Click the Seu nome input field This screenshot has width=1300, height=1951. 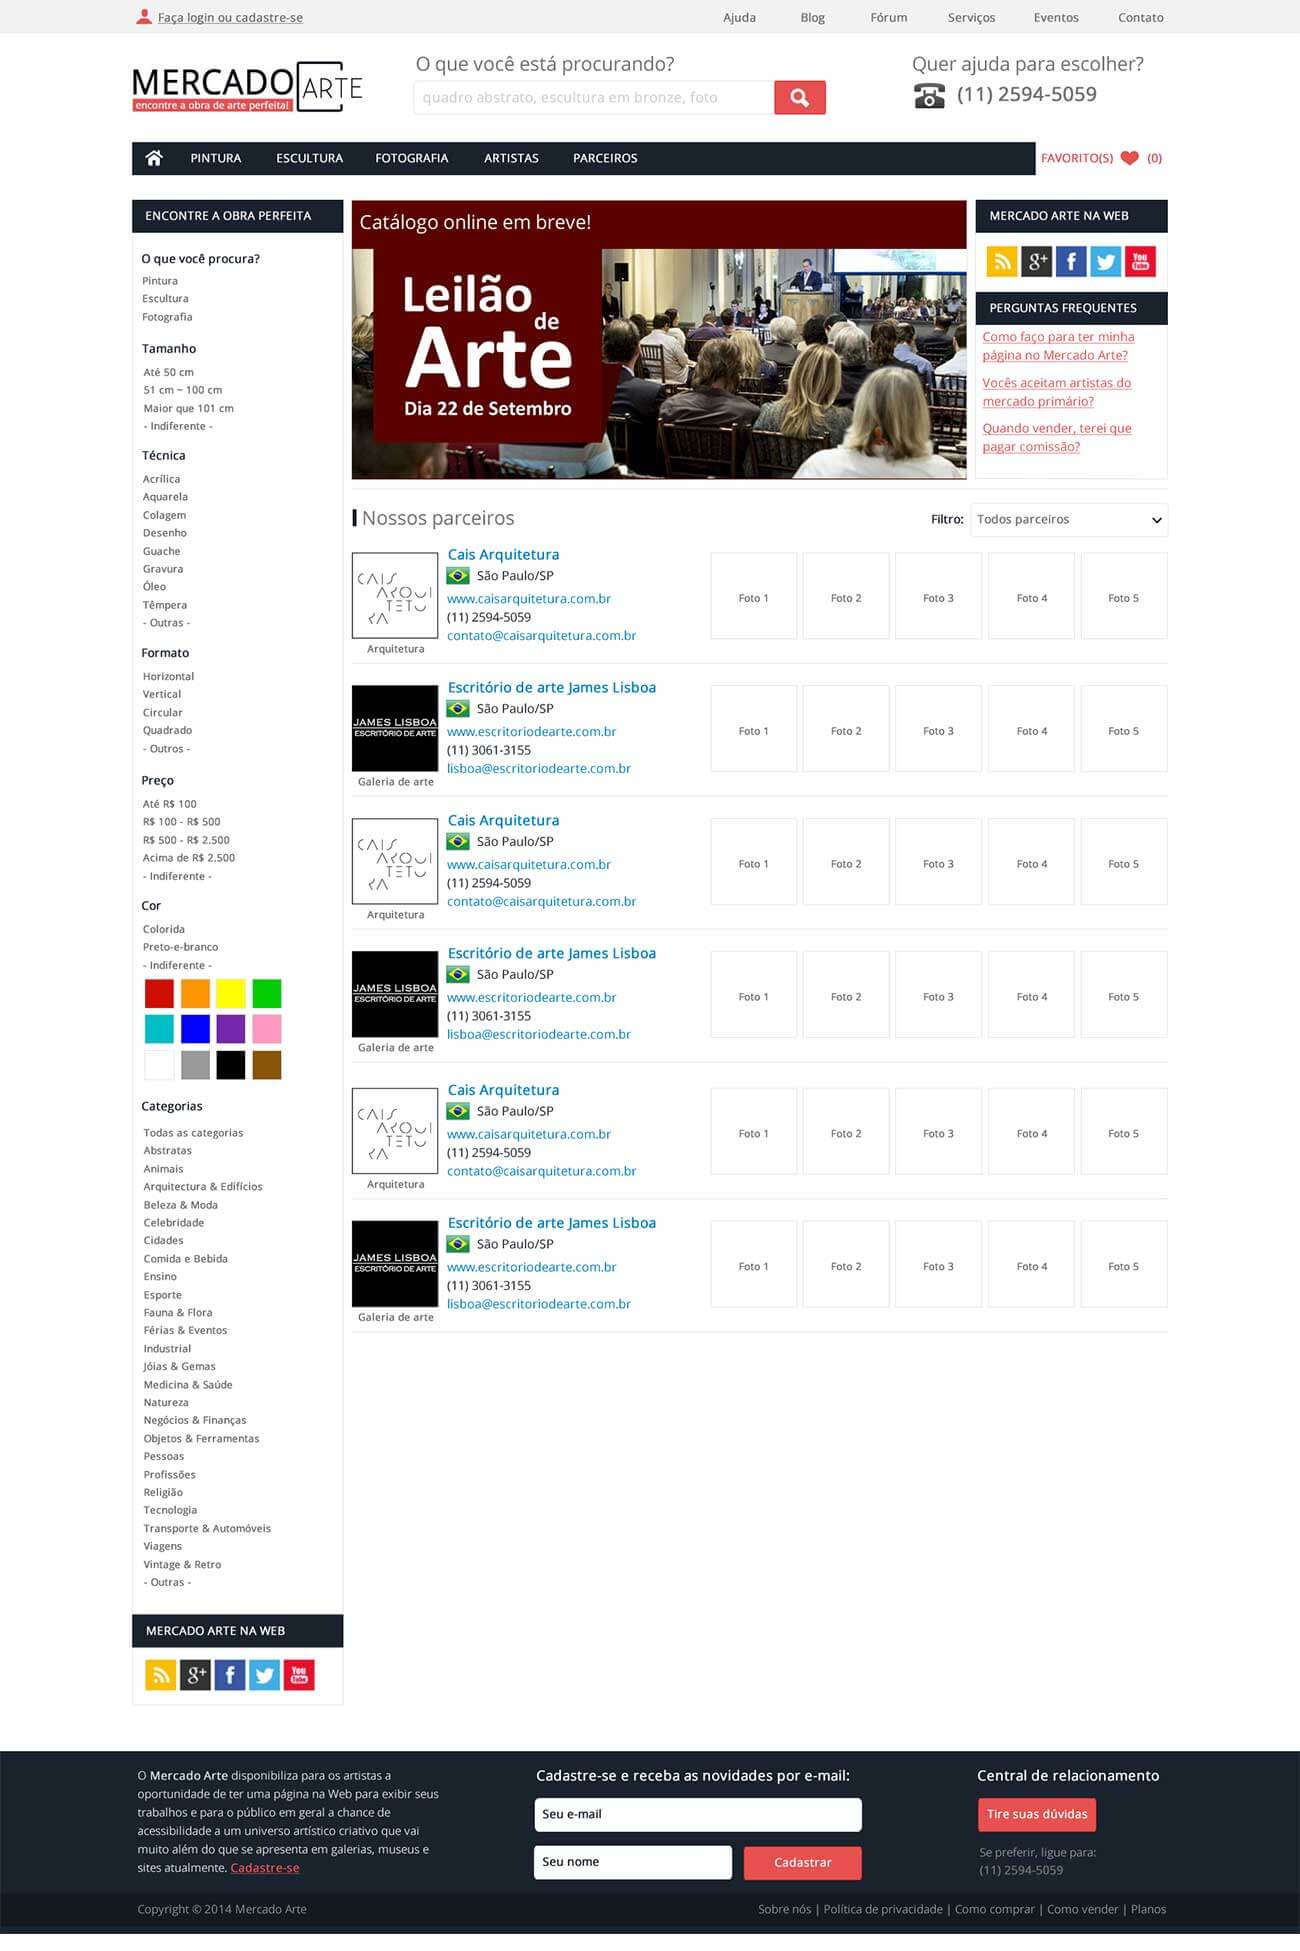tap(633, 1862)
